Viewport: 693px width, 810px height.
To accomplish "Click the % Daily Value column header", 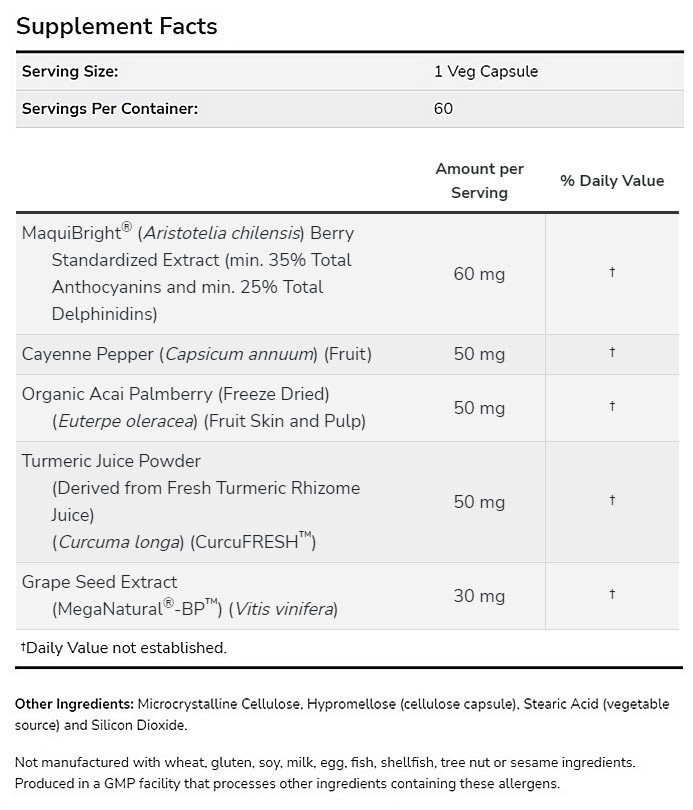I will (612, 181).
